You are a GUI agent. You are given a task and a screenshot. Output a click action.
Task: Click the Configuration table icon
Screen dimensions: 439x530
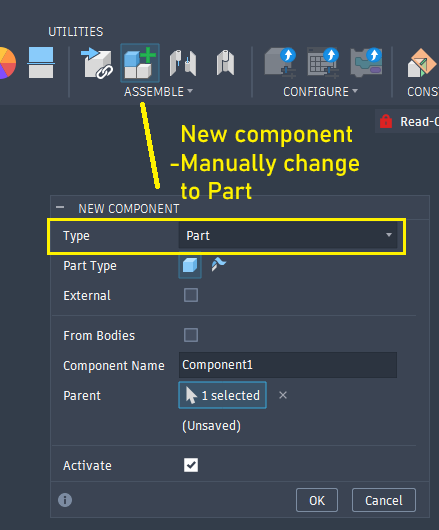[323, 63]
